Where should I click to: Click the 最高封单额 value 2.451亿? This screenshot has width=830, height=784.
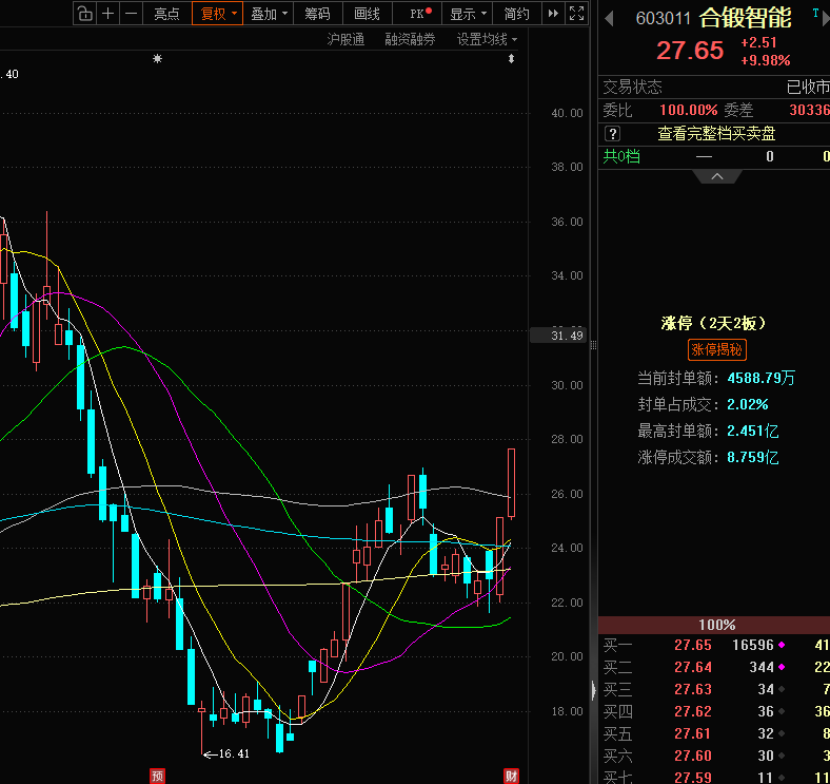752,431
